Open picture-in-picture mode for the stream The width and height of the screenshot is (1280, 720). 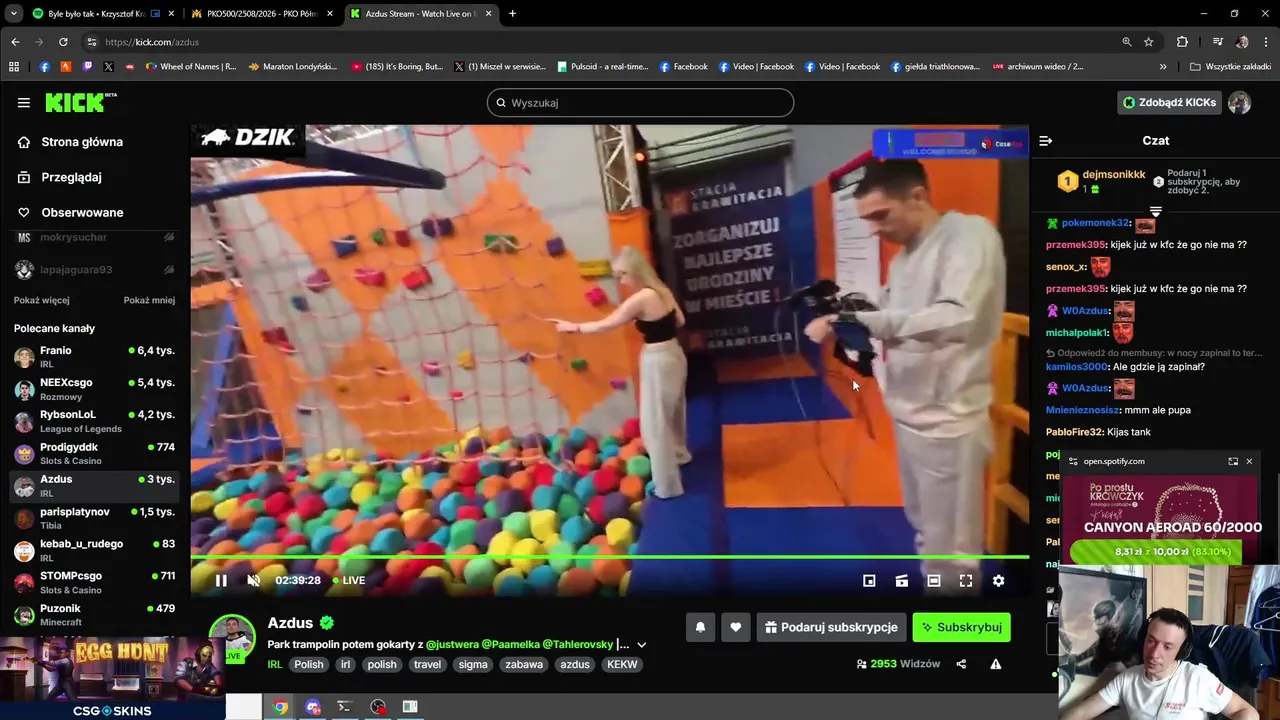pyautogui.click(x=869, y=580)
